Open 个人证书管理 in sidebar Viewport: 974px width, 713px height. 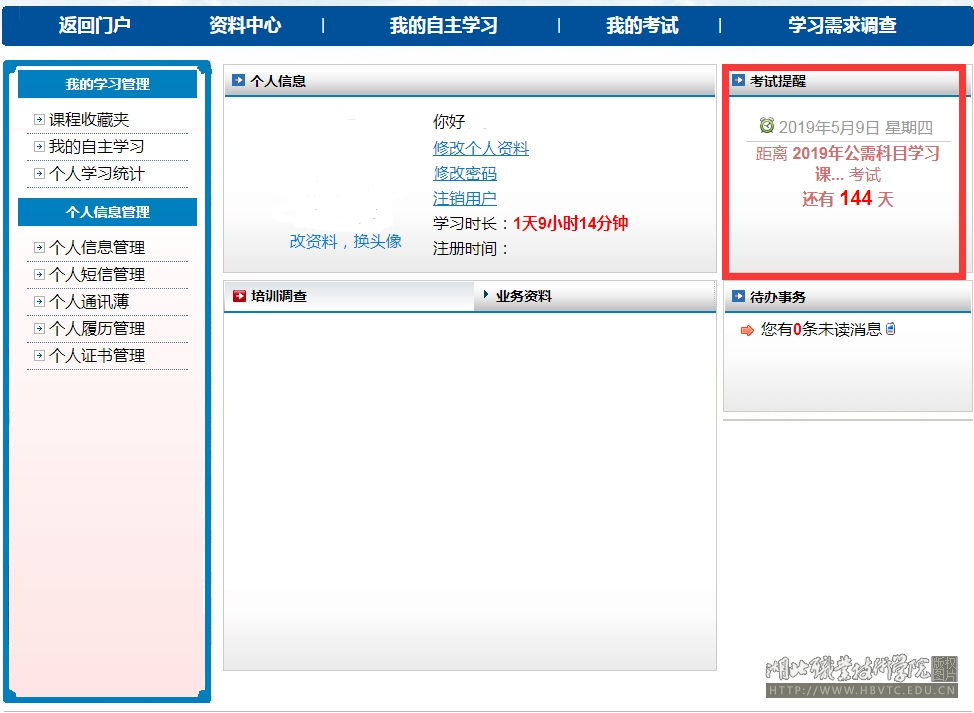[x=97, y=355]
